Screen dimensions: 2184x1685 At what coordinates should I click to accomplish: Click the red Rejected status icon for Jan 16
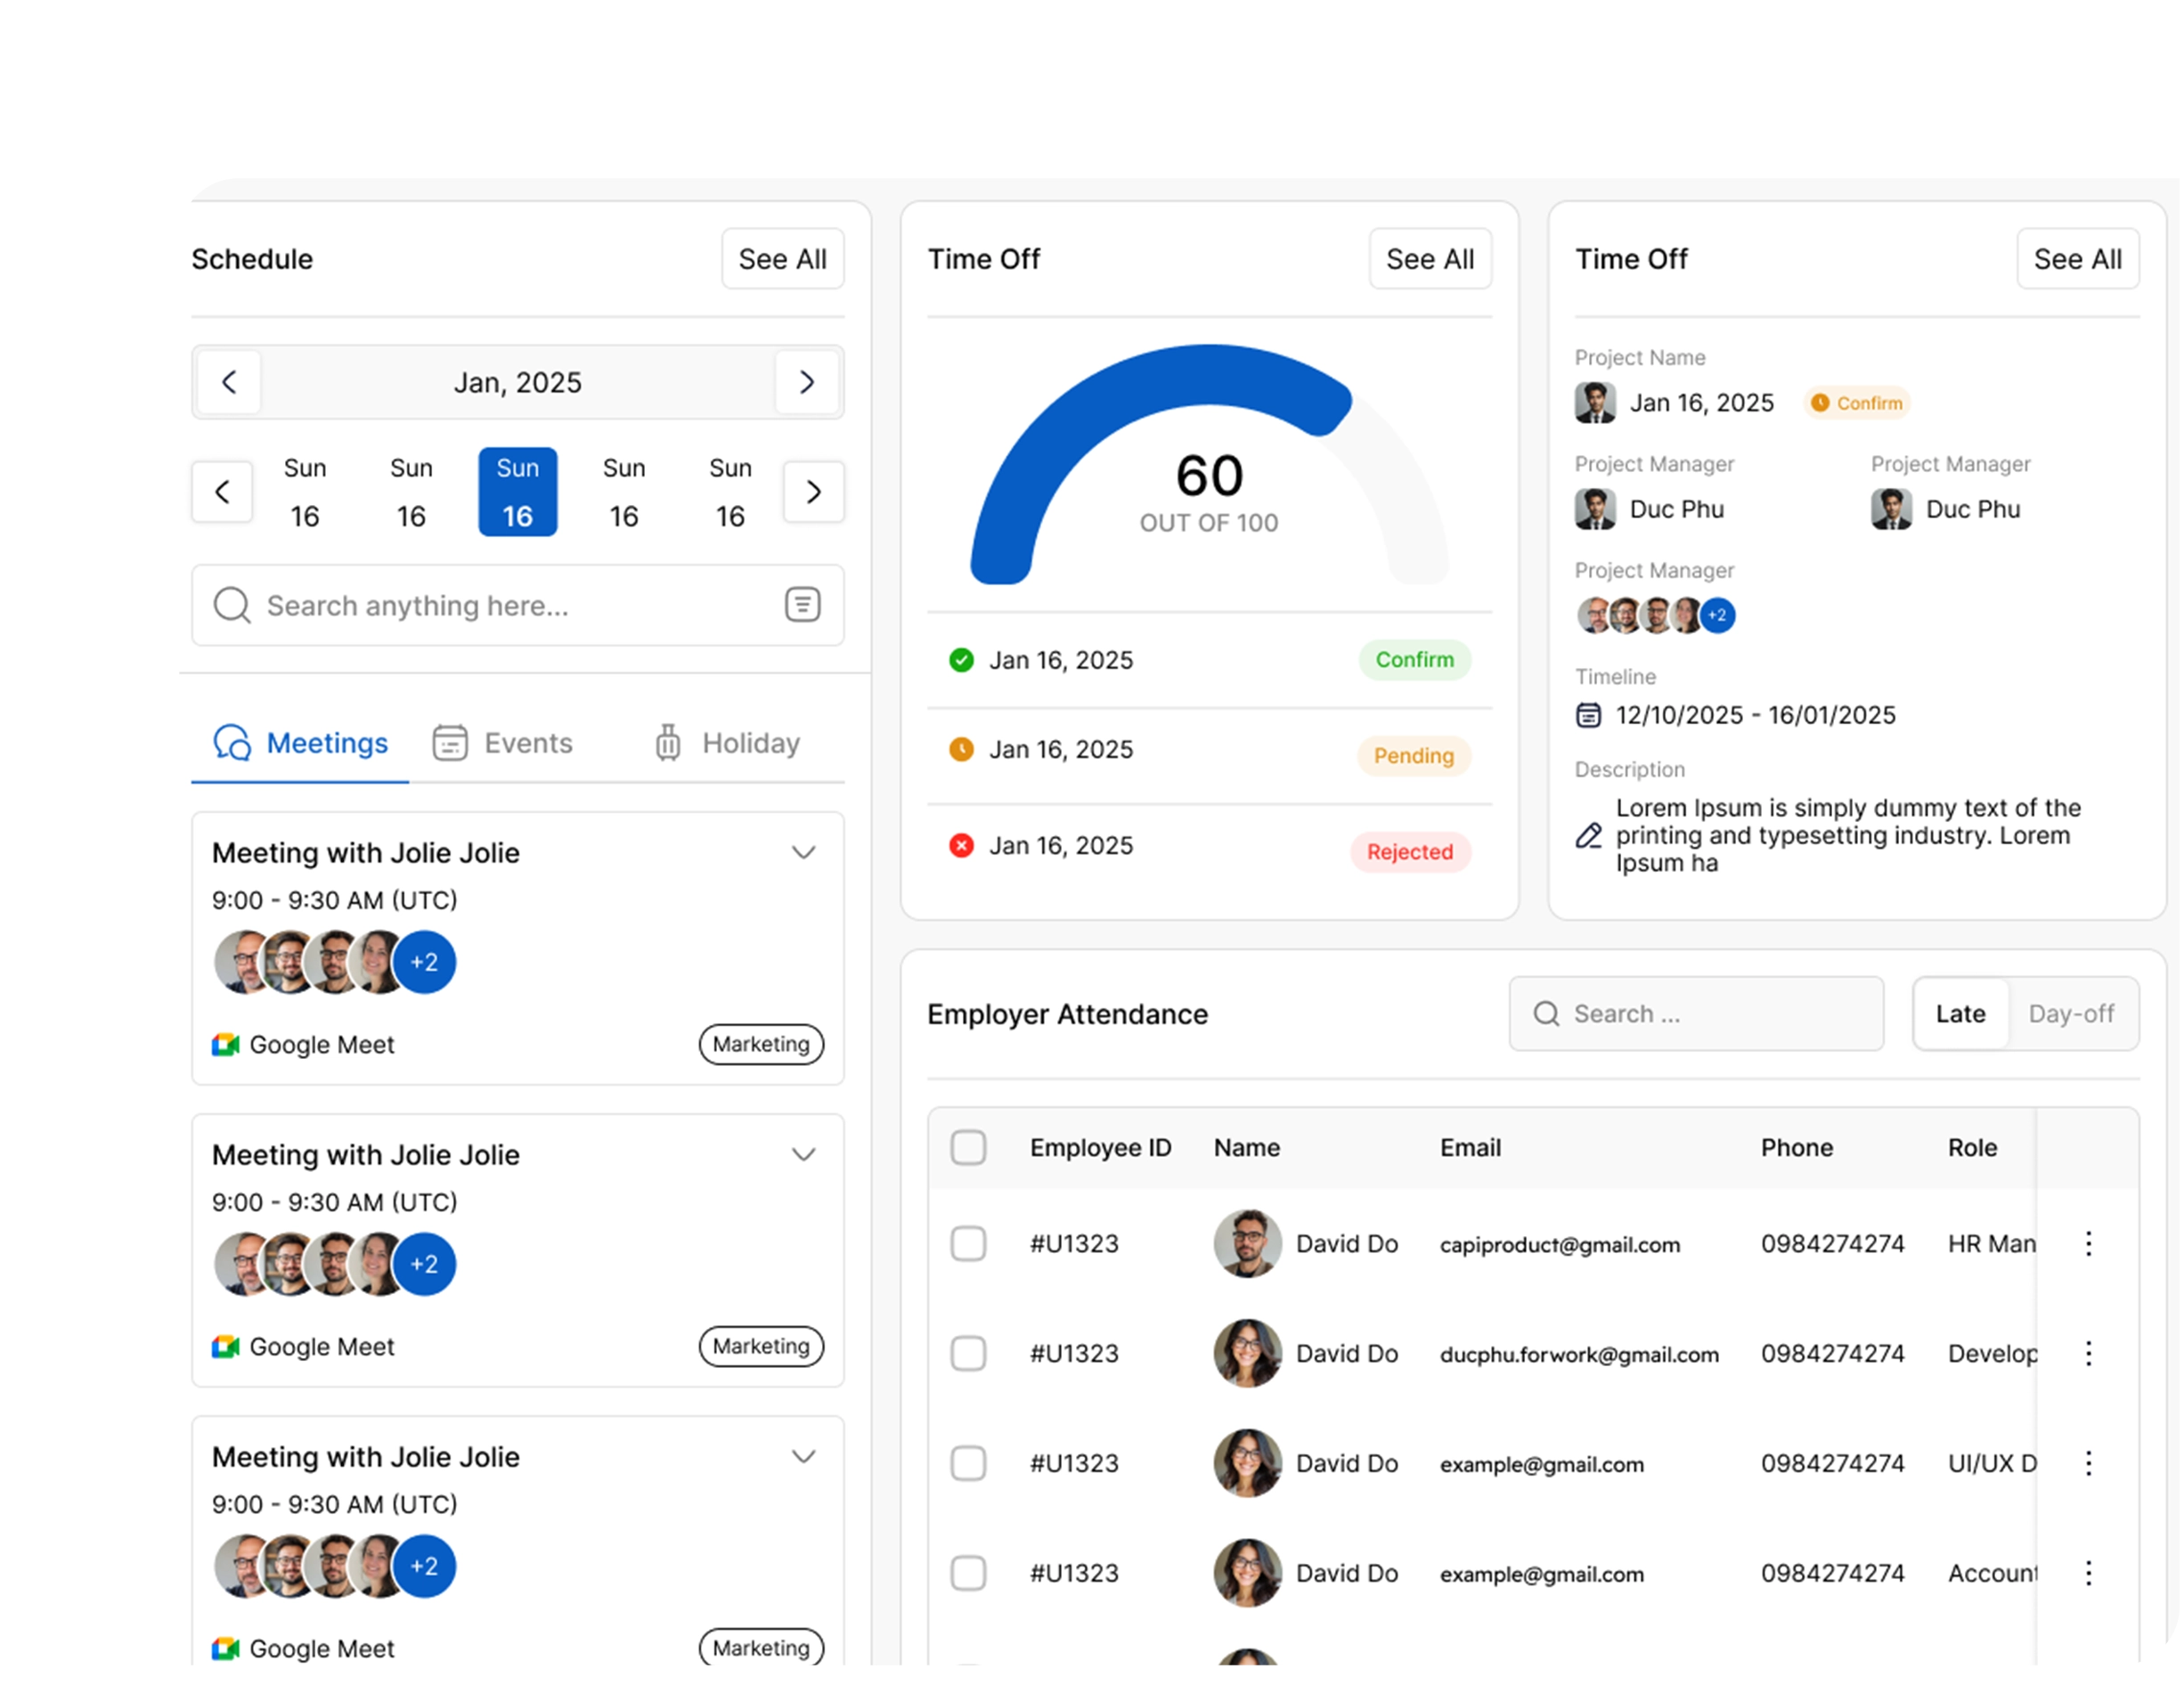961,845
